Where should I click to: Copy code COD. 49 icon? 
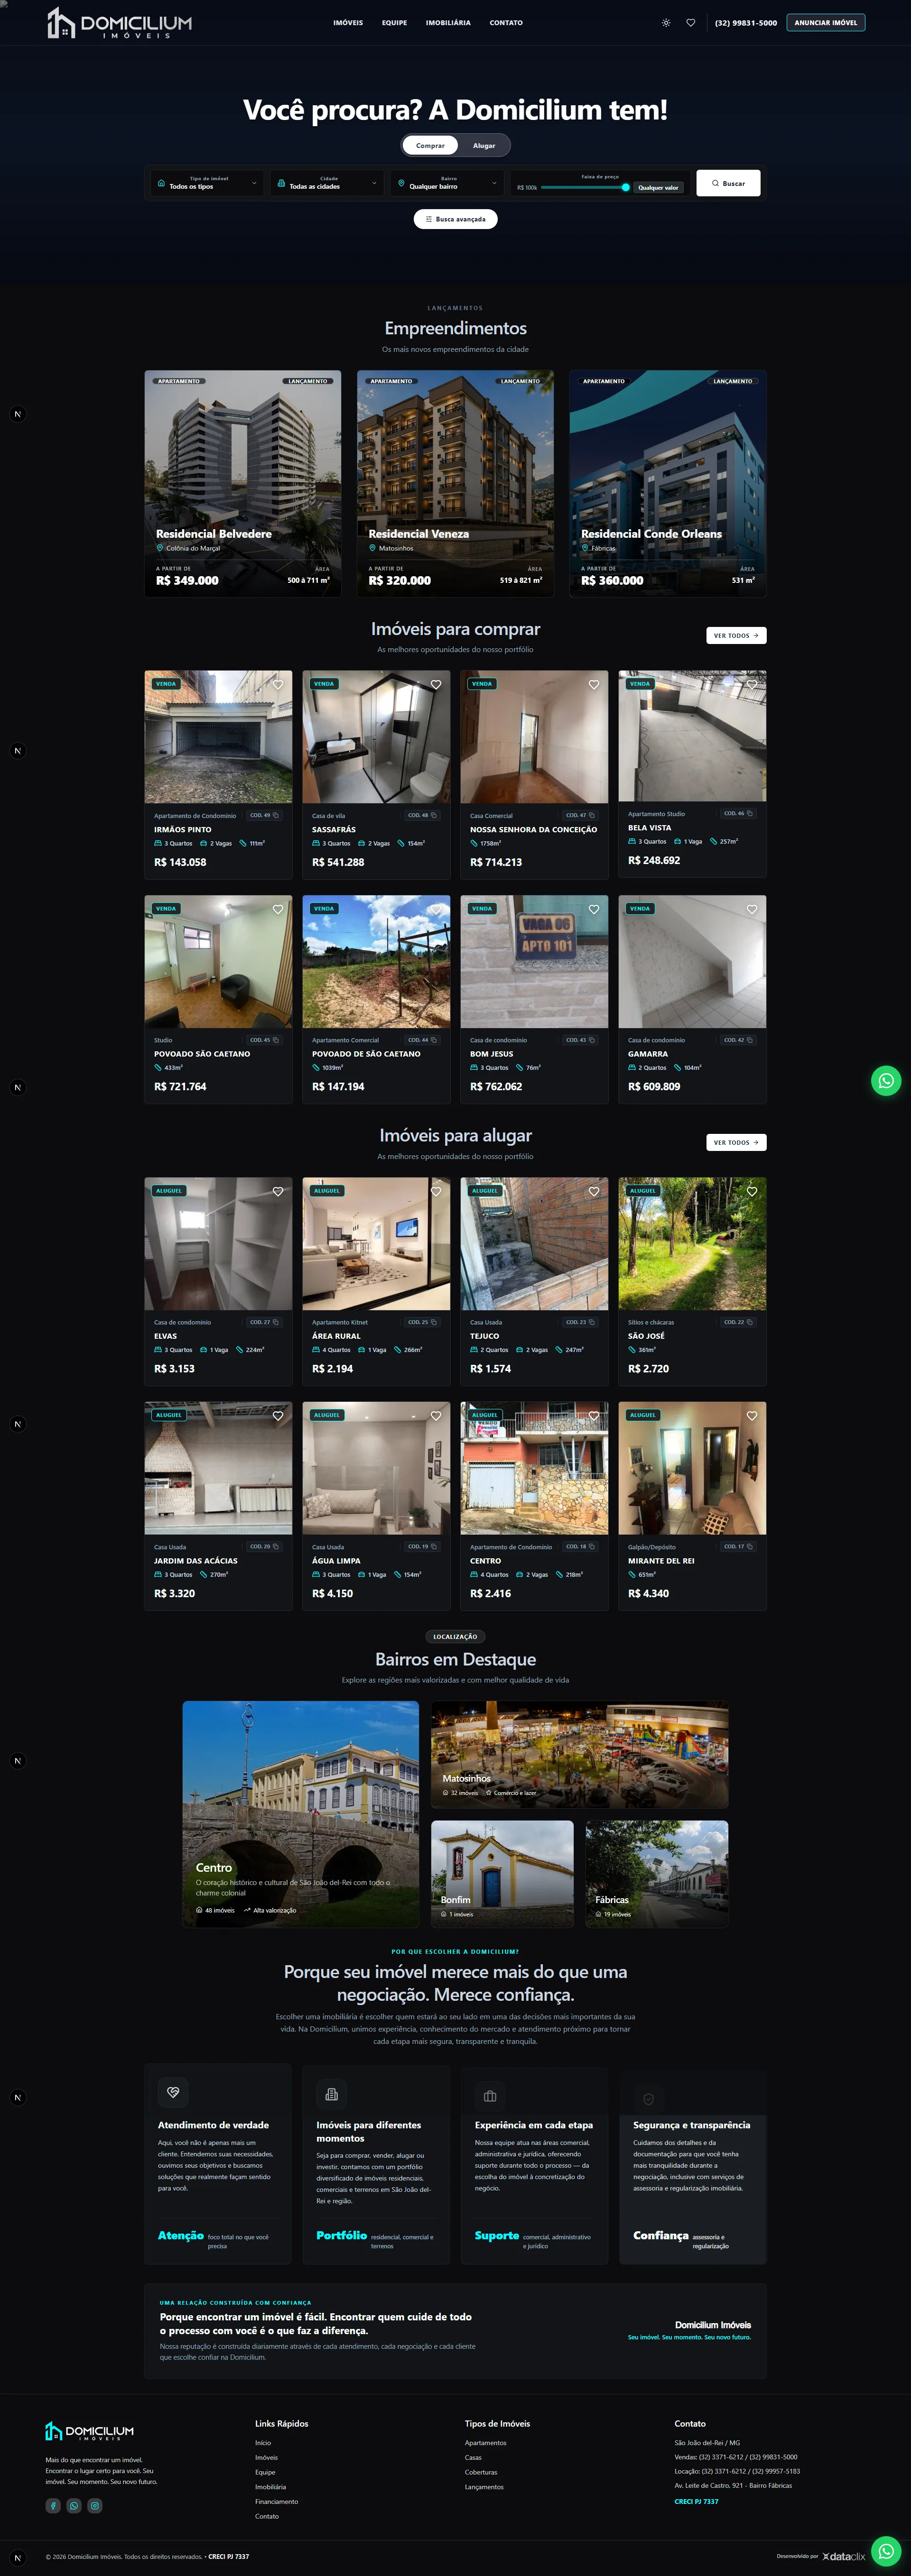pyautogui.click(x=276, y=815)
